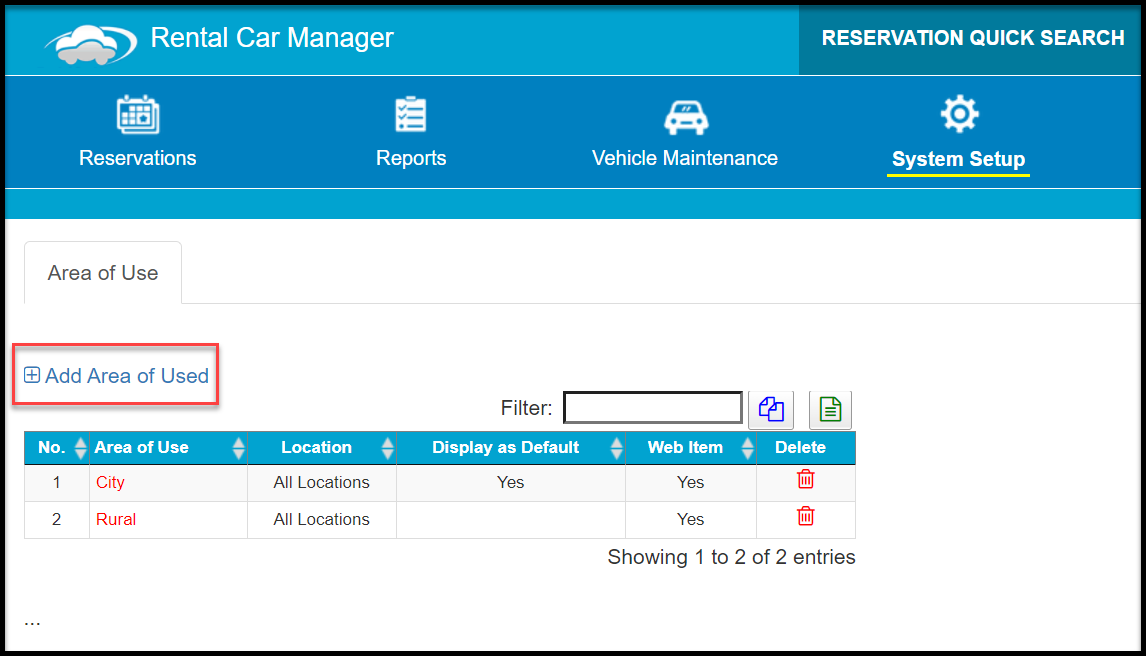Open the Reports menu
Image resolution: width=1146 pixels, height=656 pixels.
(x=411, y=158)
